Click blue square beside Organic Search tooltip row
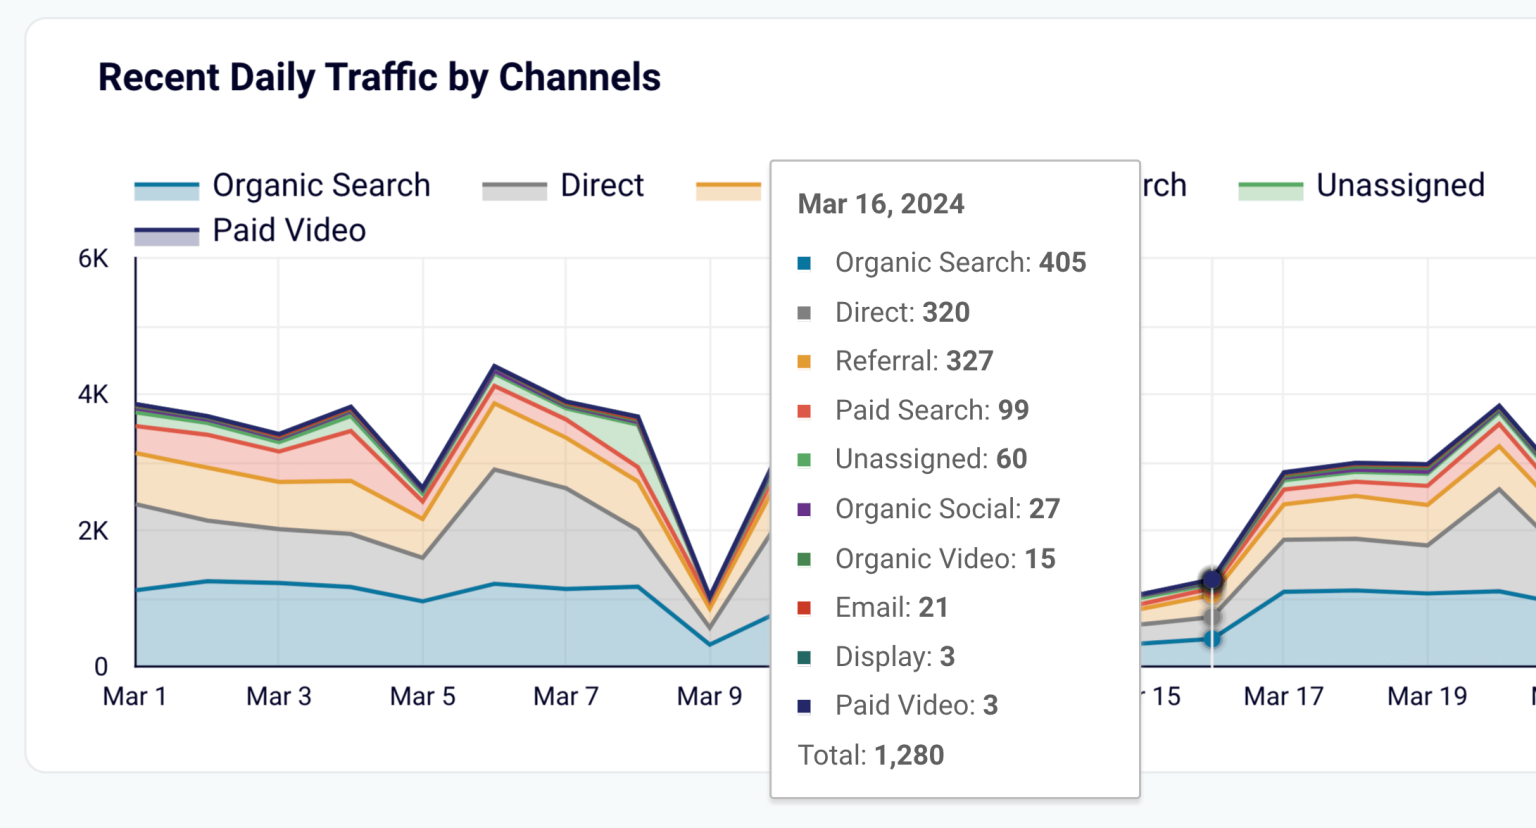The height and width of the screenshot is (828, 1536). 804,264
